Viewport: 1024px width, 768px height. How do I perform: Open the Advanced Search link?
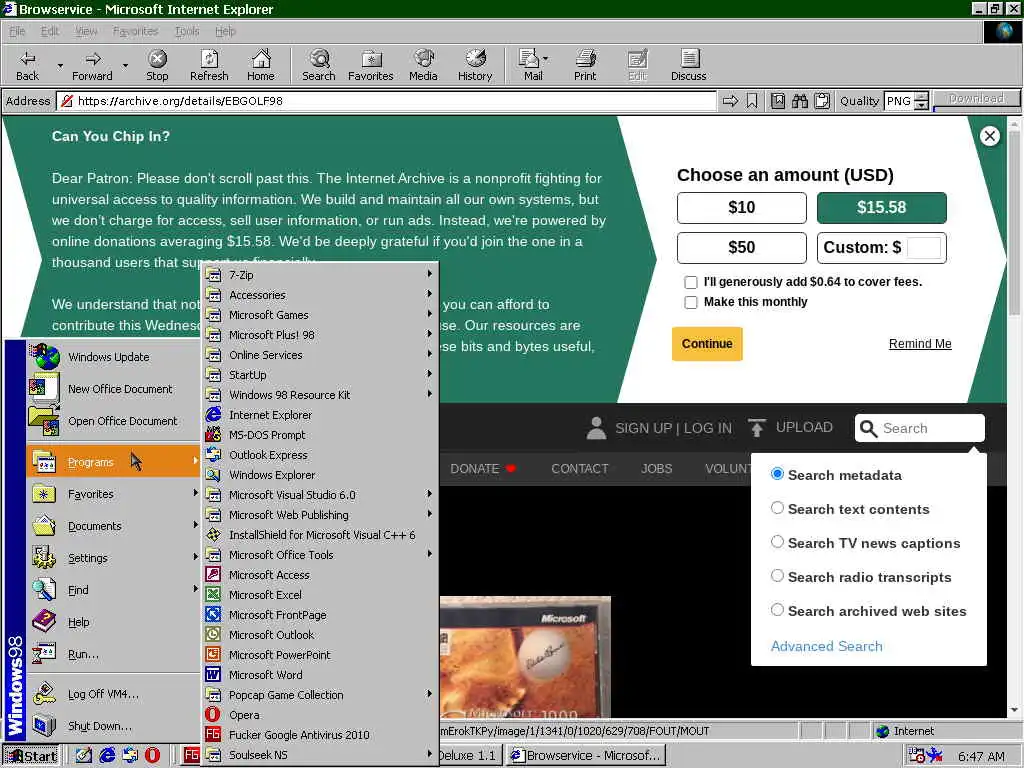(826, 646)
